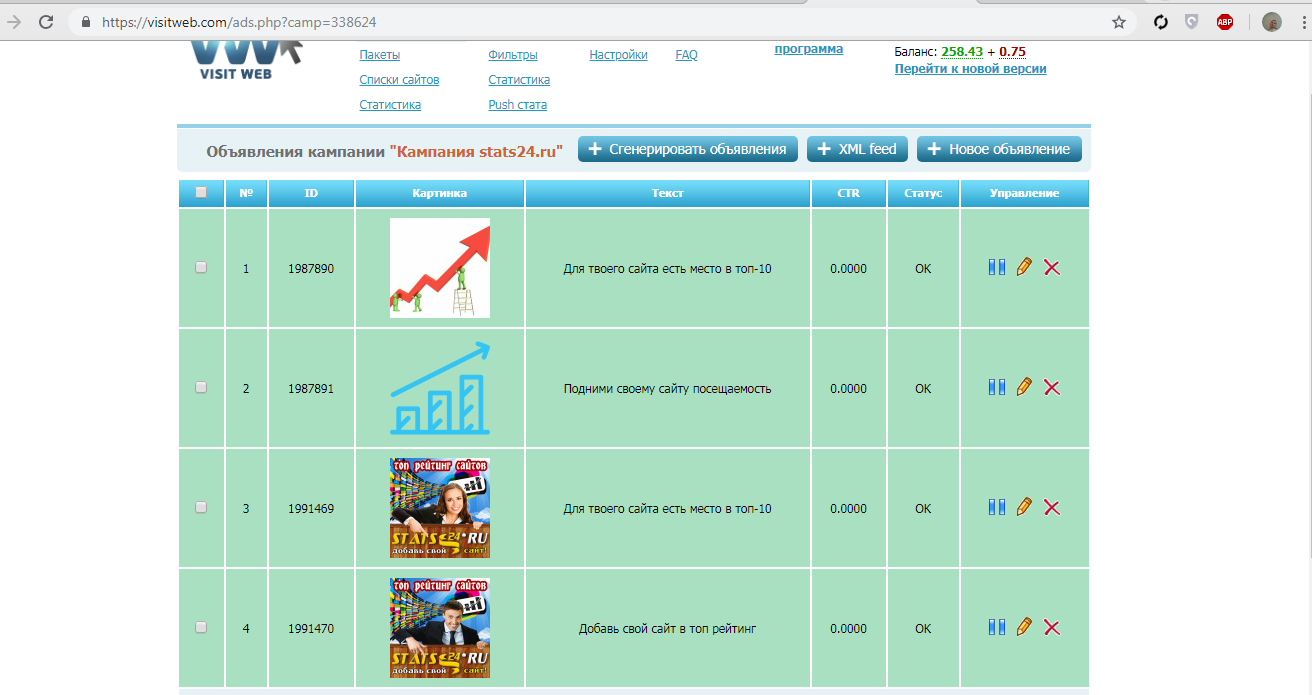Open the Adblock Plus extension icon
This screenshot has height=695, width=1312.
[x=1224, y=22]
